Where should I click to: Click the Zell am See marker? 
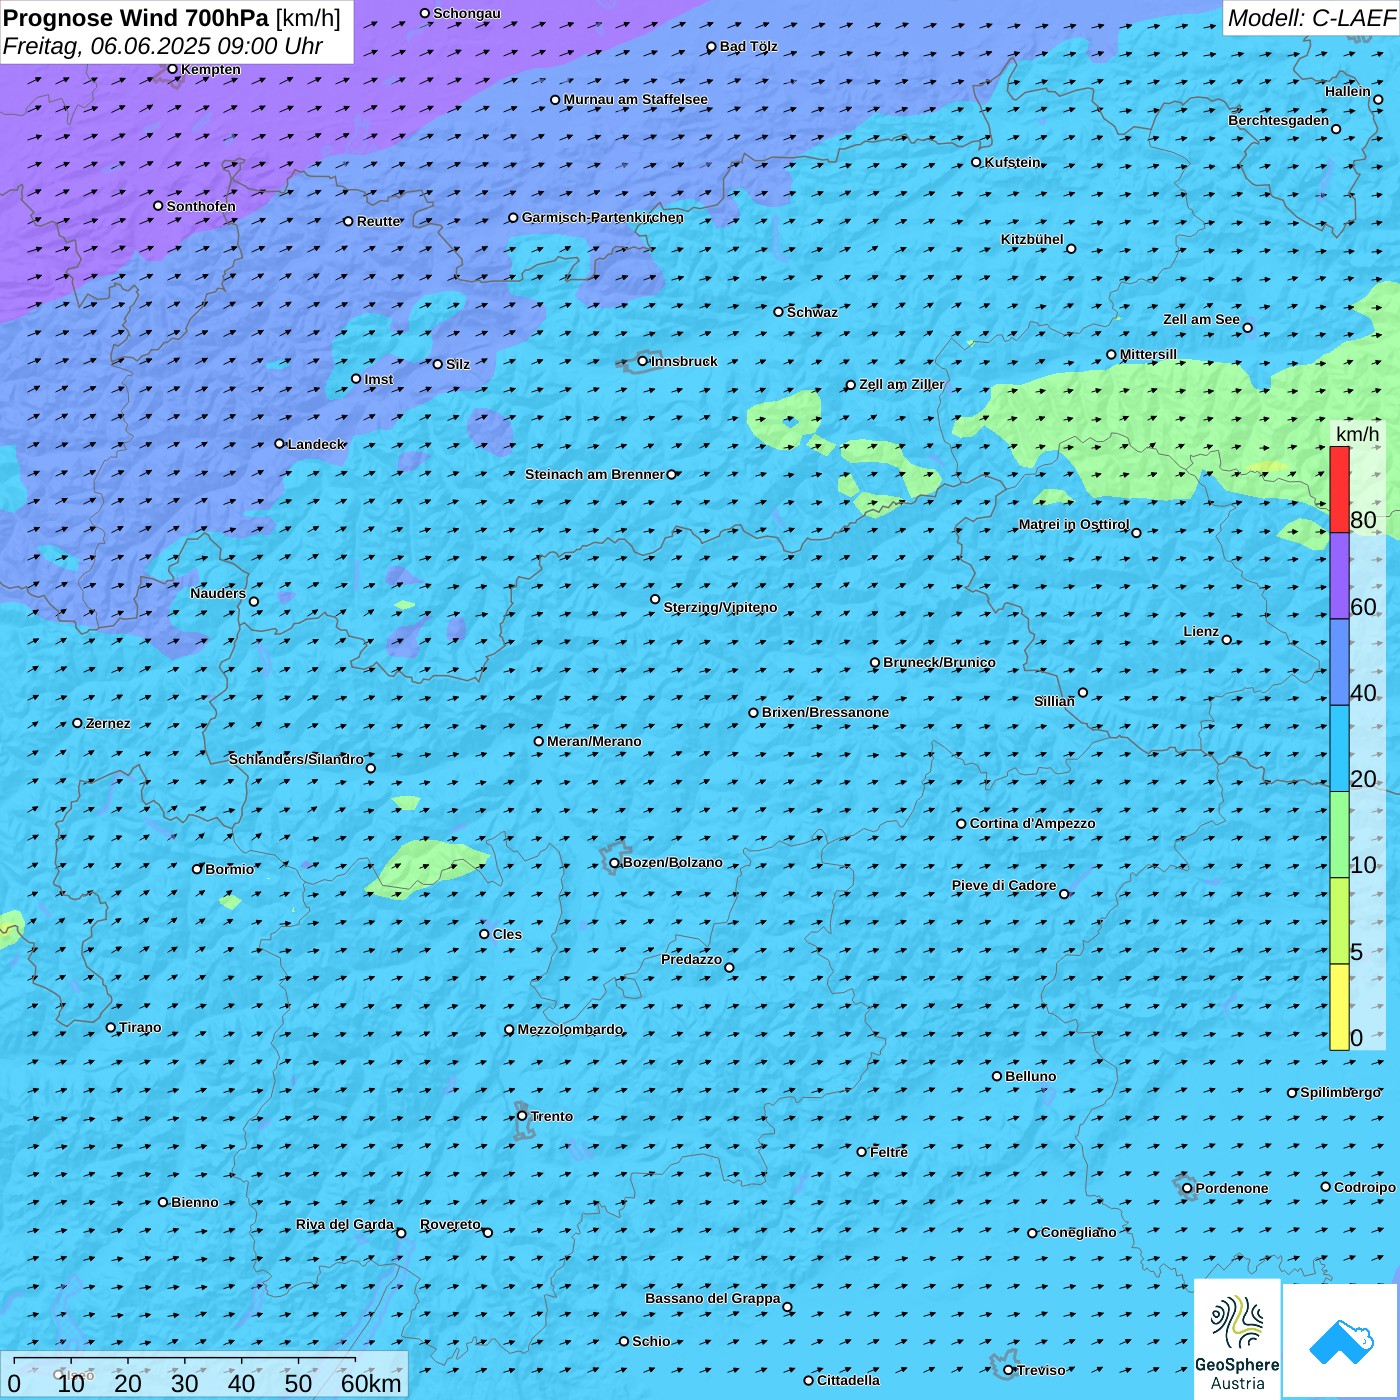[1247, 327]
